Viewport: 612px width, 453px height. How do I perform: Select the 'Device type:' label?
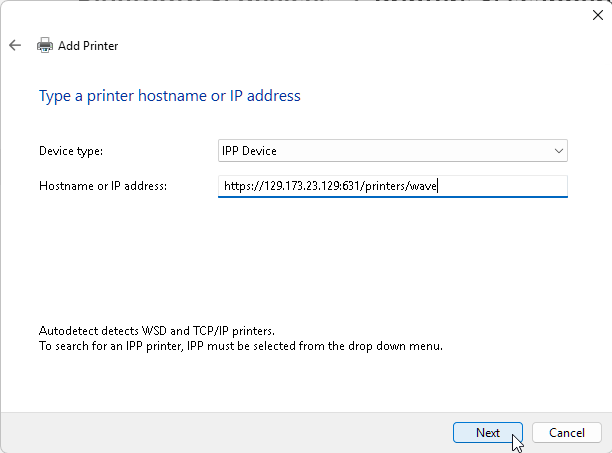click(x=71, y=151)
